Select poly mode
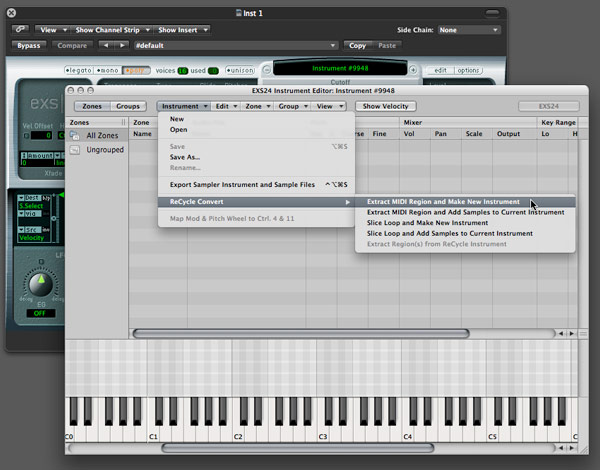This screenshot has height=470, width=600. pos(135,70)
